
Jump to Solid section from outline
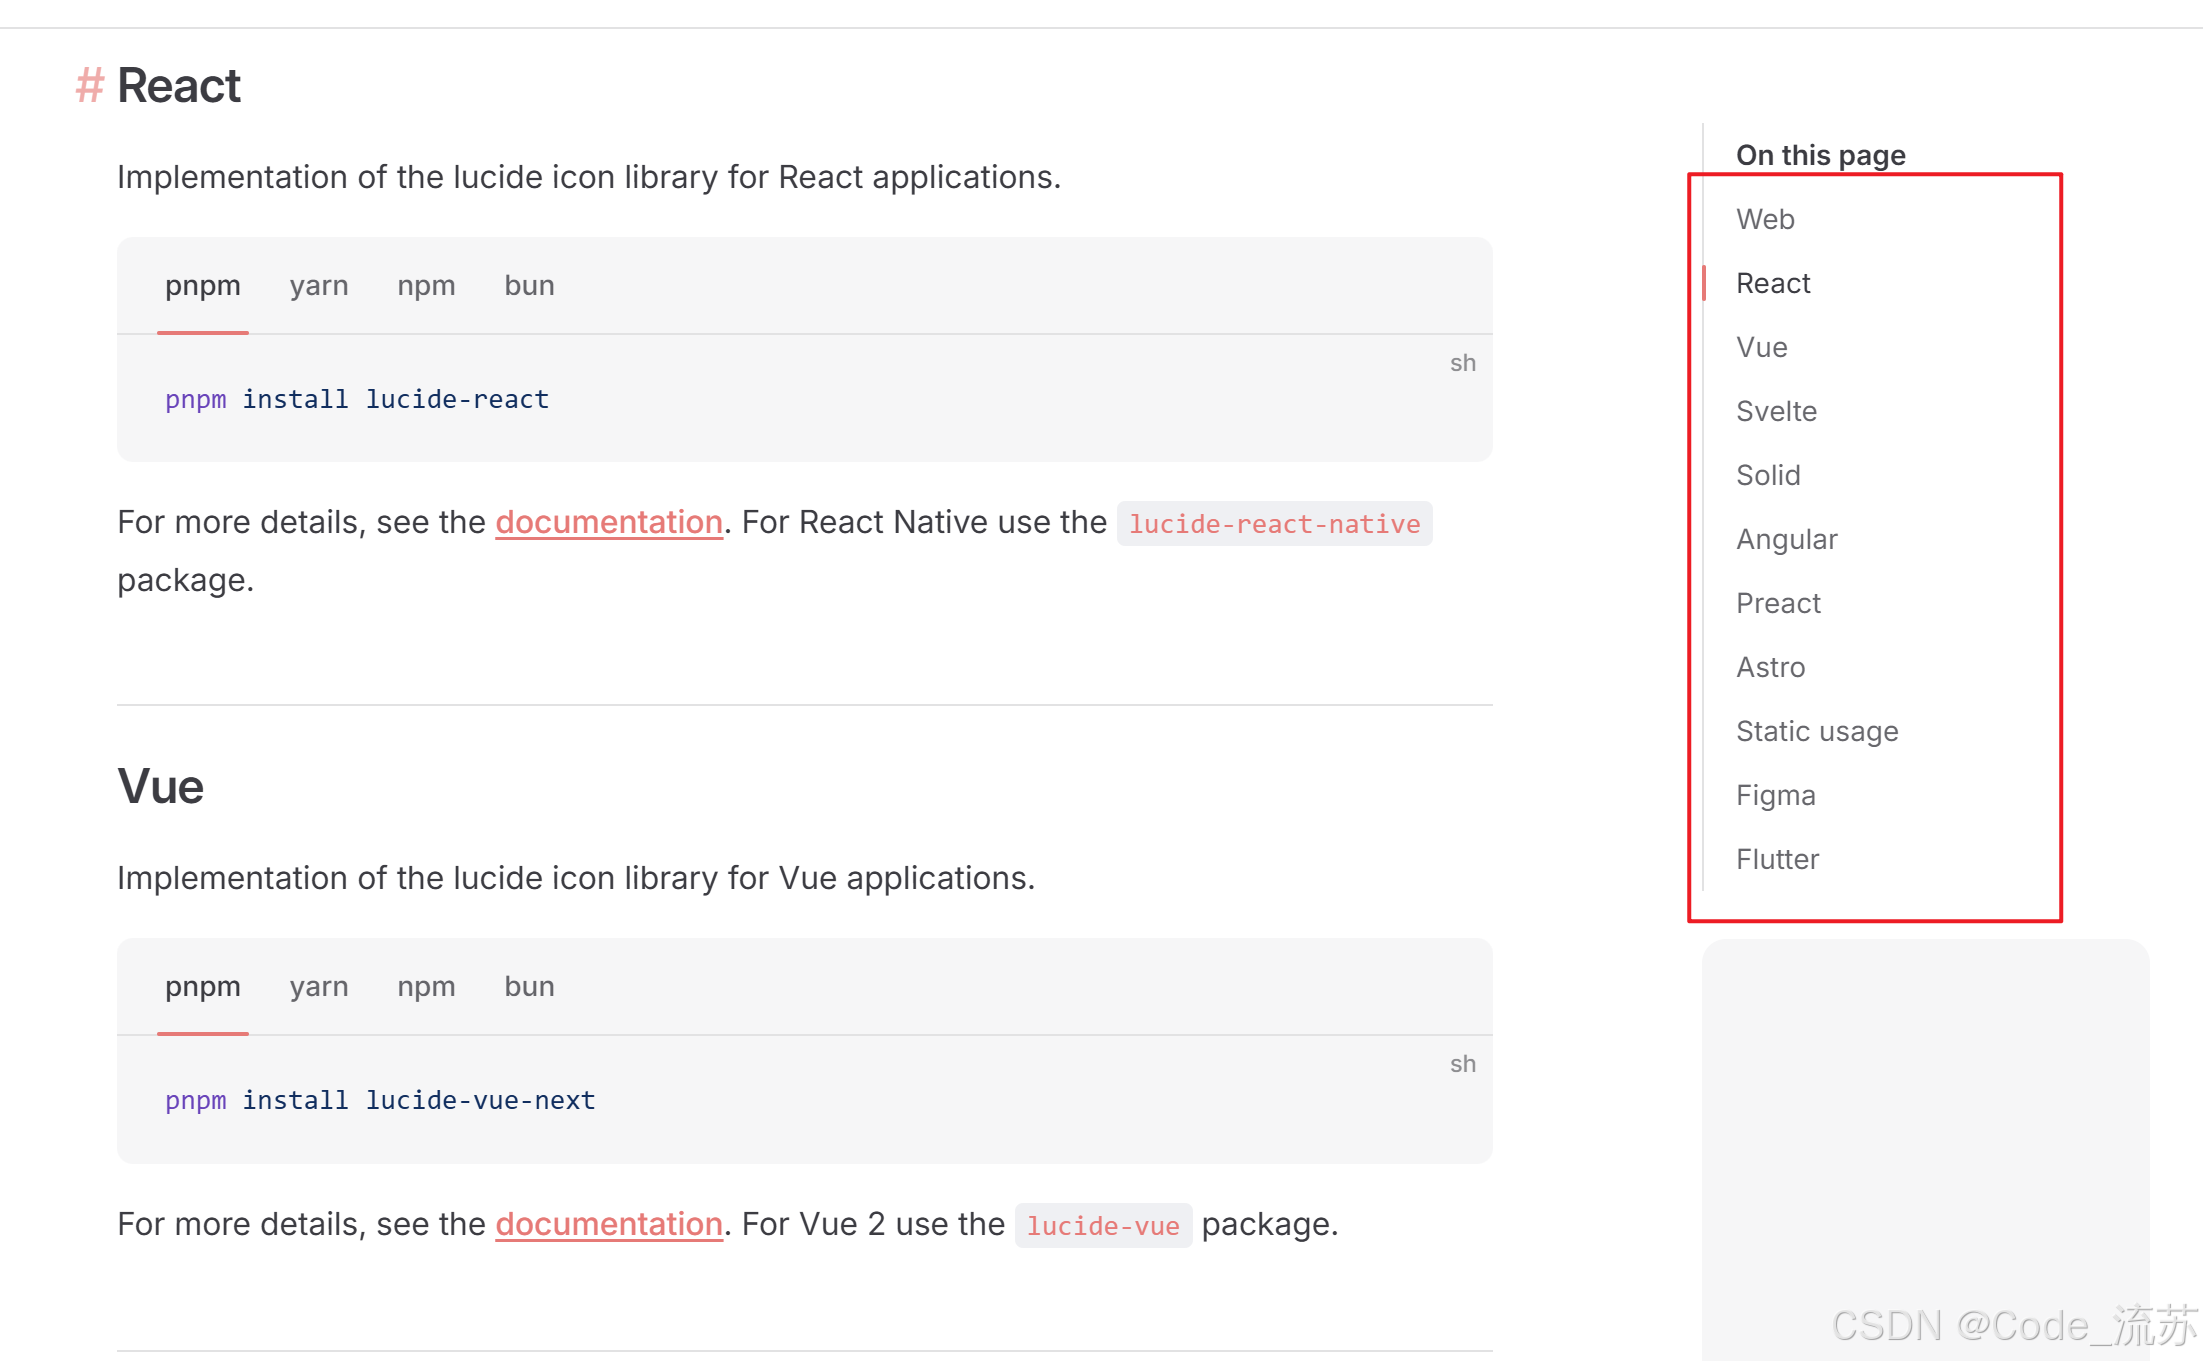pos(1768,476)
